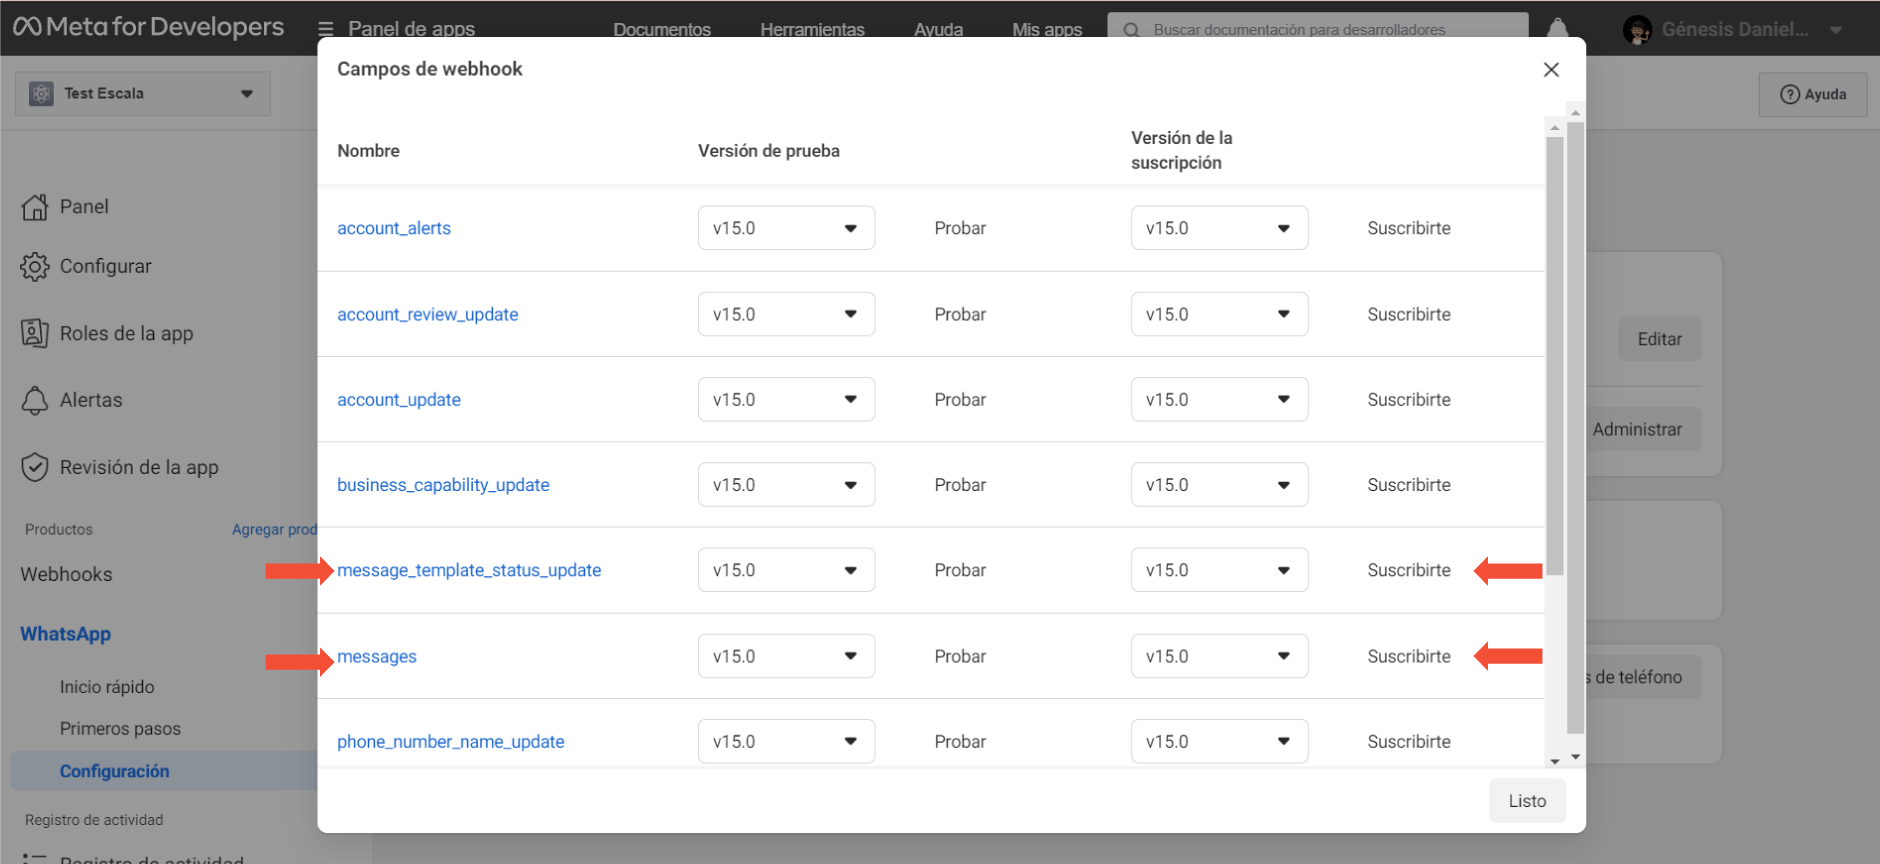Screen dimensions: 1880x864
Task: Open the Panel de apps hamburger menu
Action: tap(325, 29)
